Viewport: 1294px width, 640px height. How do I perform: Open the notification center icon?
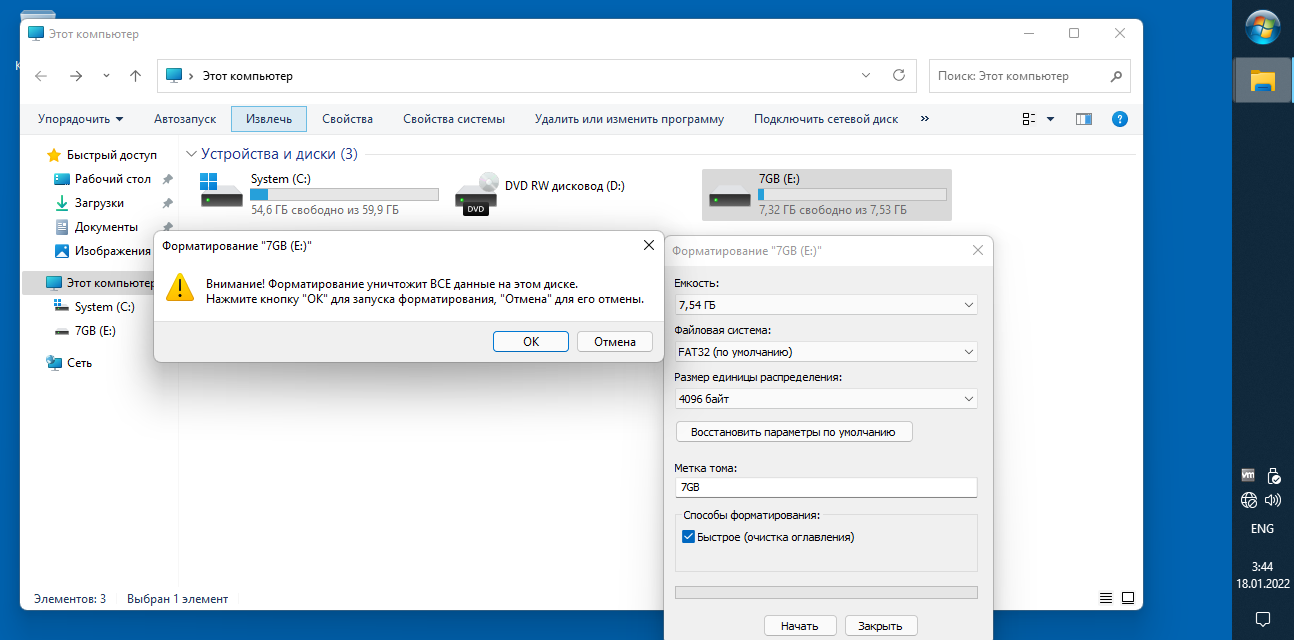pos(1262,617)
